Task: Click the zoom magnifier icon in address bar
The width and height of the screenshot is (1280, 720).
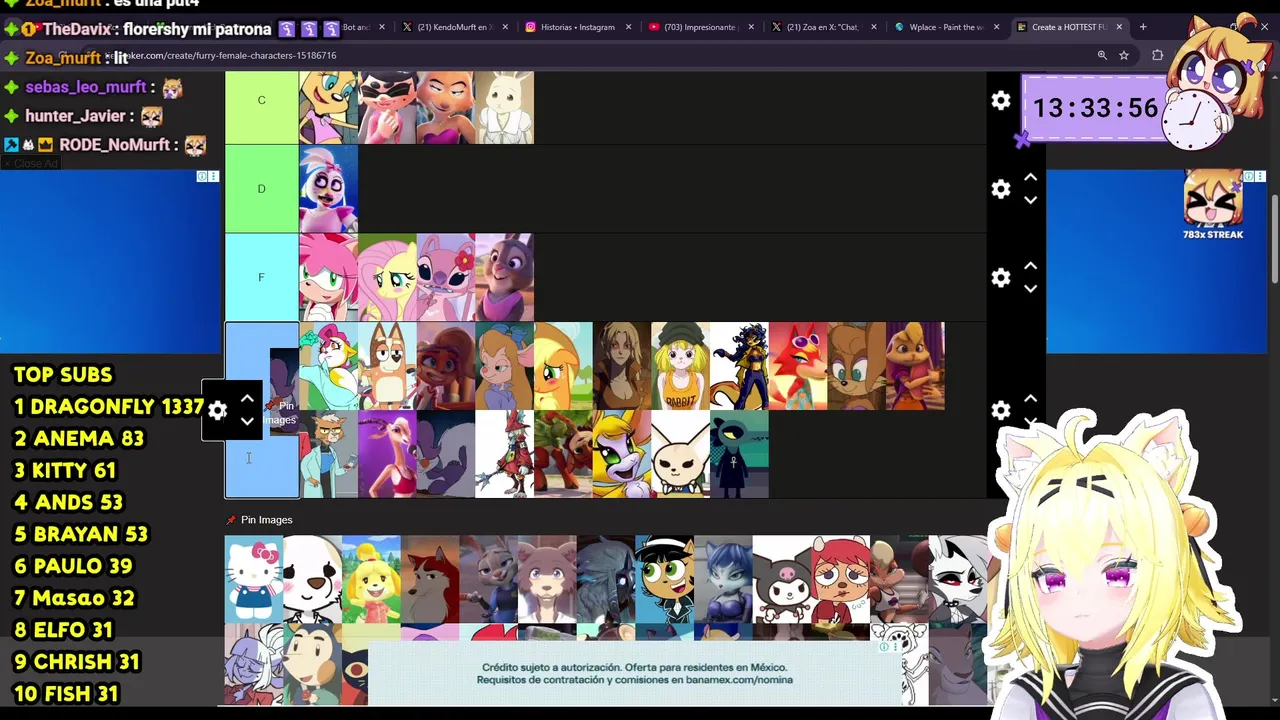Action: (1102, 56)
